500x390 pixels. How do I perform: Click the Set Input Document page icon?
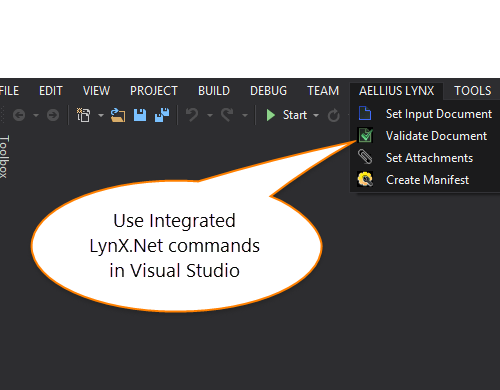(x=365, y=113)
